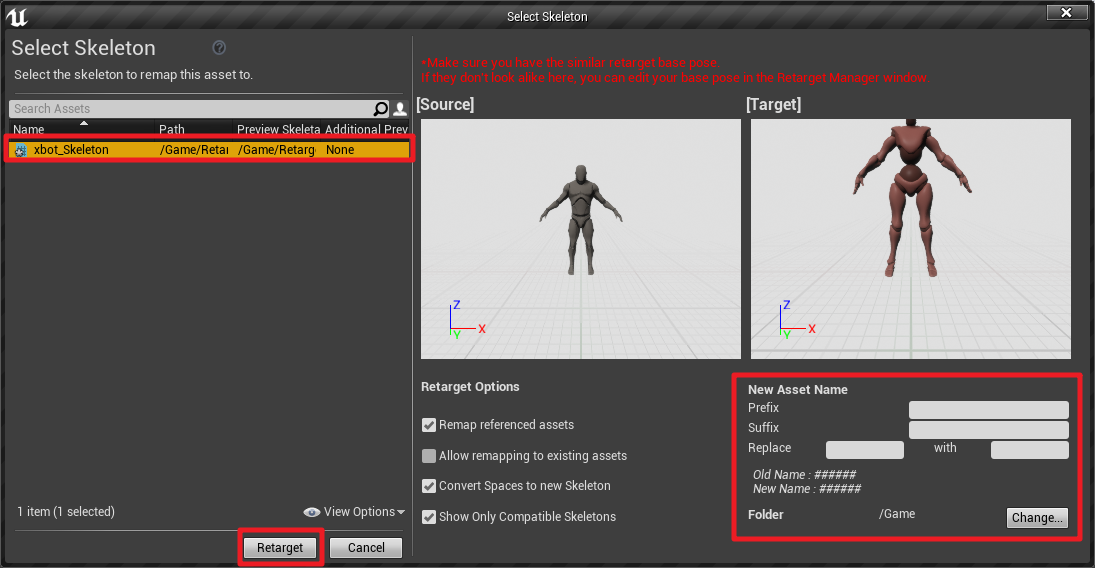
Task: Click the '/Game' folder path text
Action: point(897,514)
